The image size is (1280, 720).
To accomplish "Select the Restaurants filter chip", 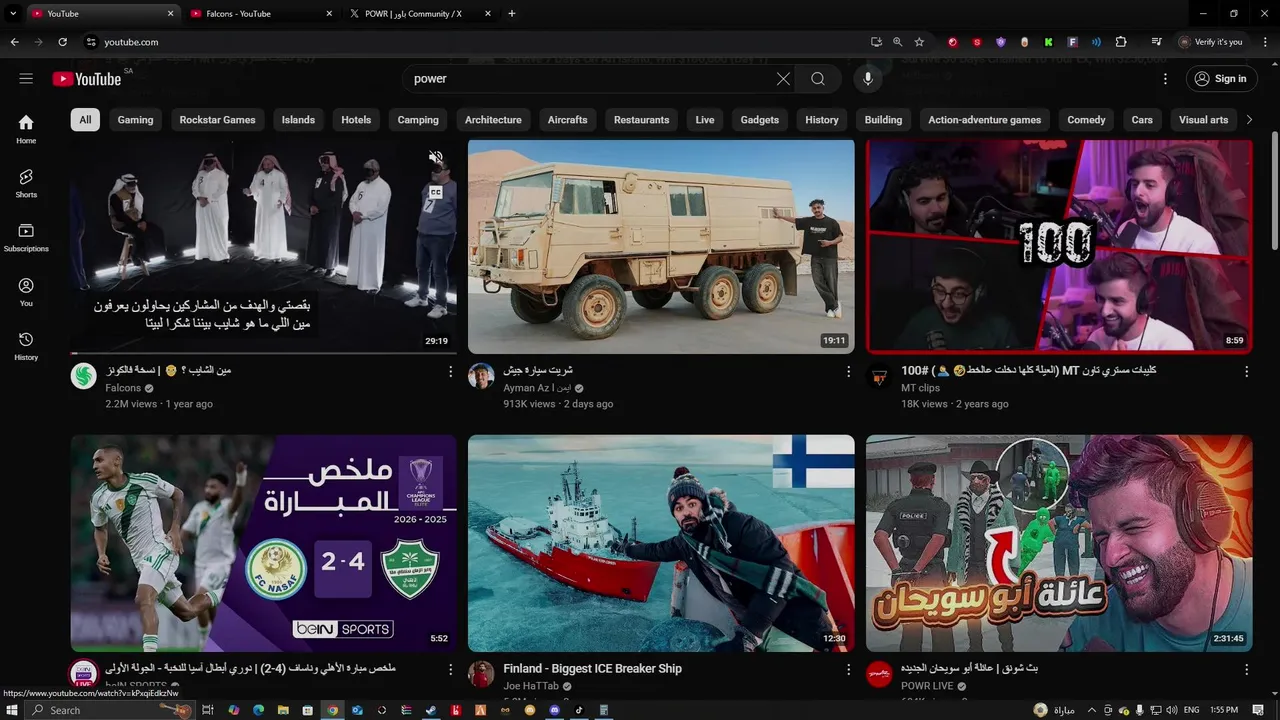I will click(641, 120).
